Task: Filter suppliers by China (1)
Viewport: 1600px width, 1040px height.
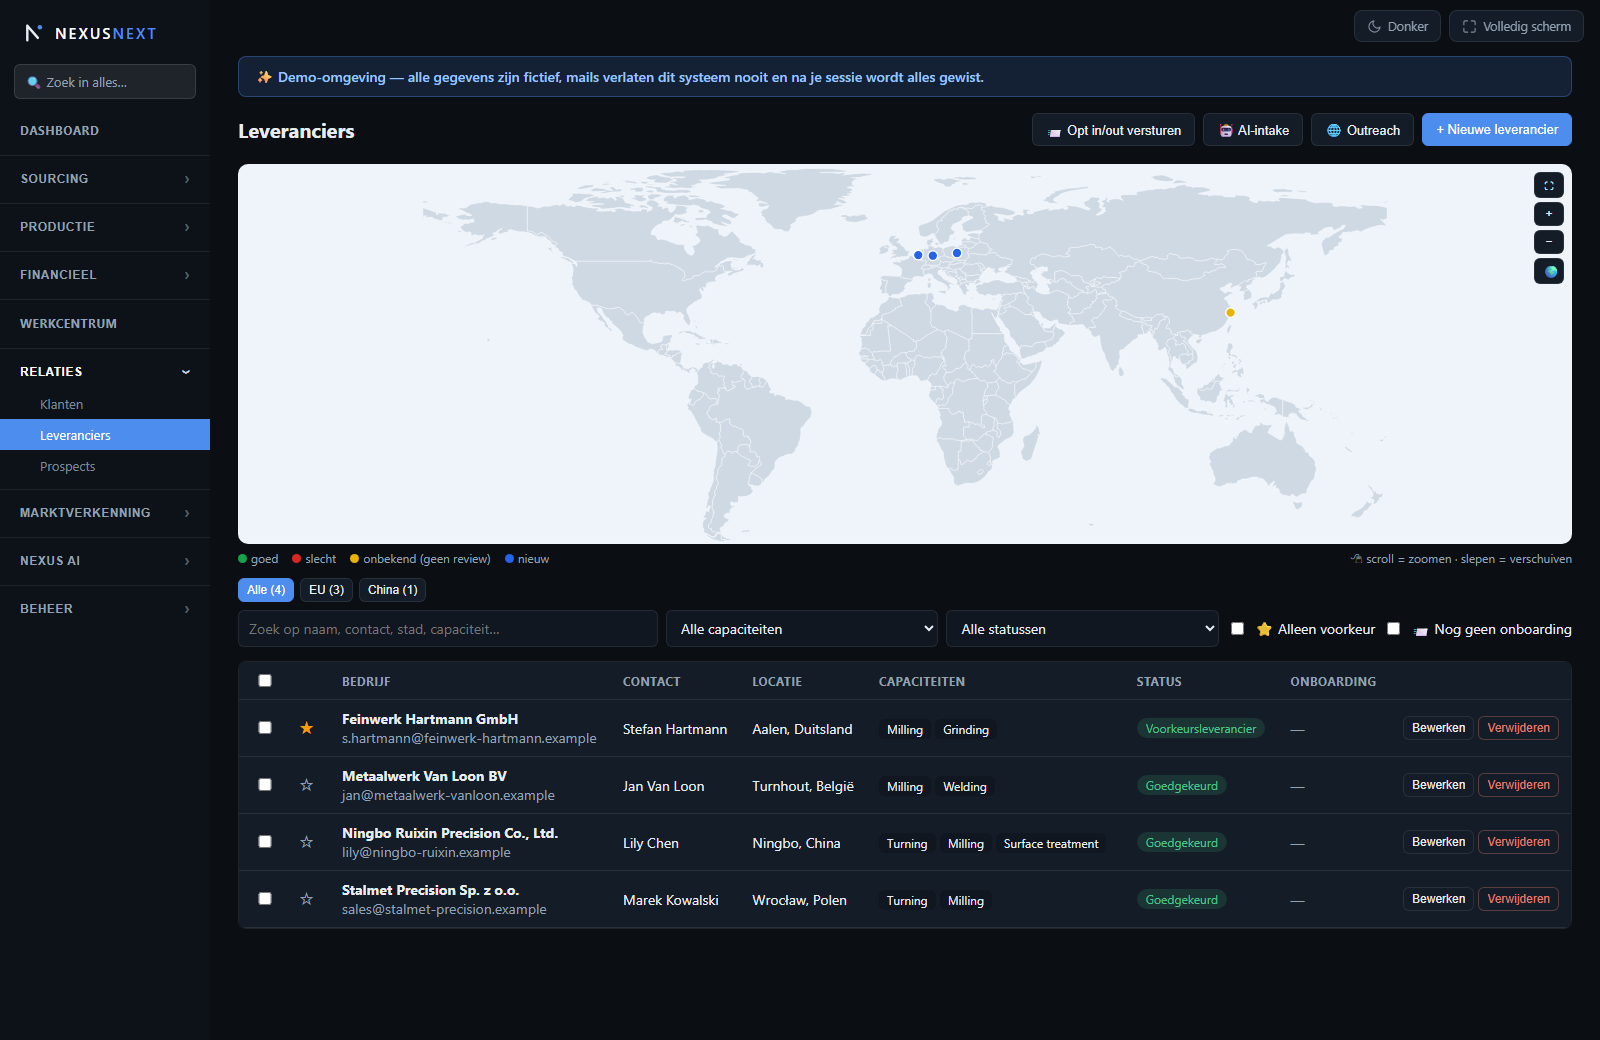Action: click(x=392, y=590)
